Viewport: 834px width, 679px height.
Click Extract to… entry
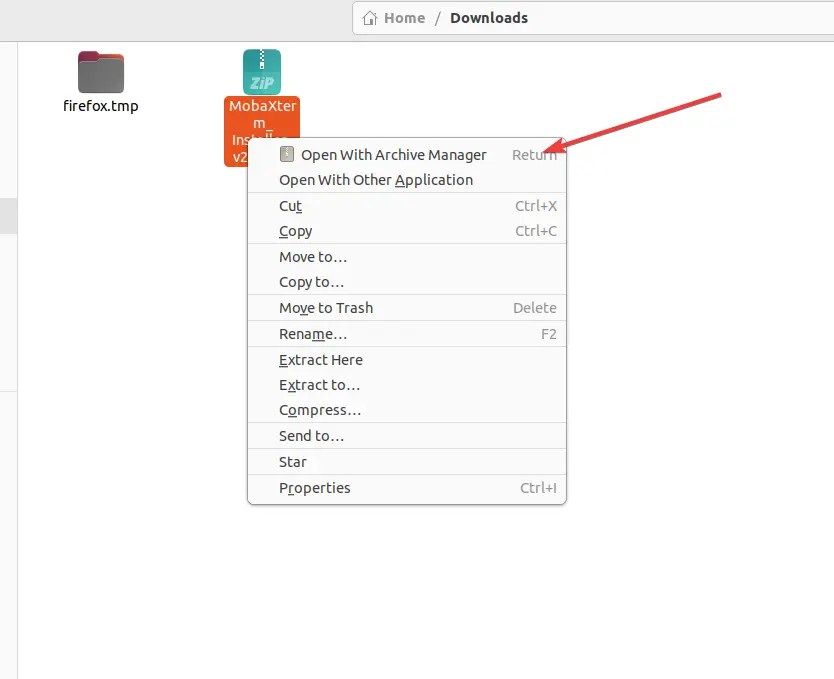(407, 385)
